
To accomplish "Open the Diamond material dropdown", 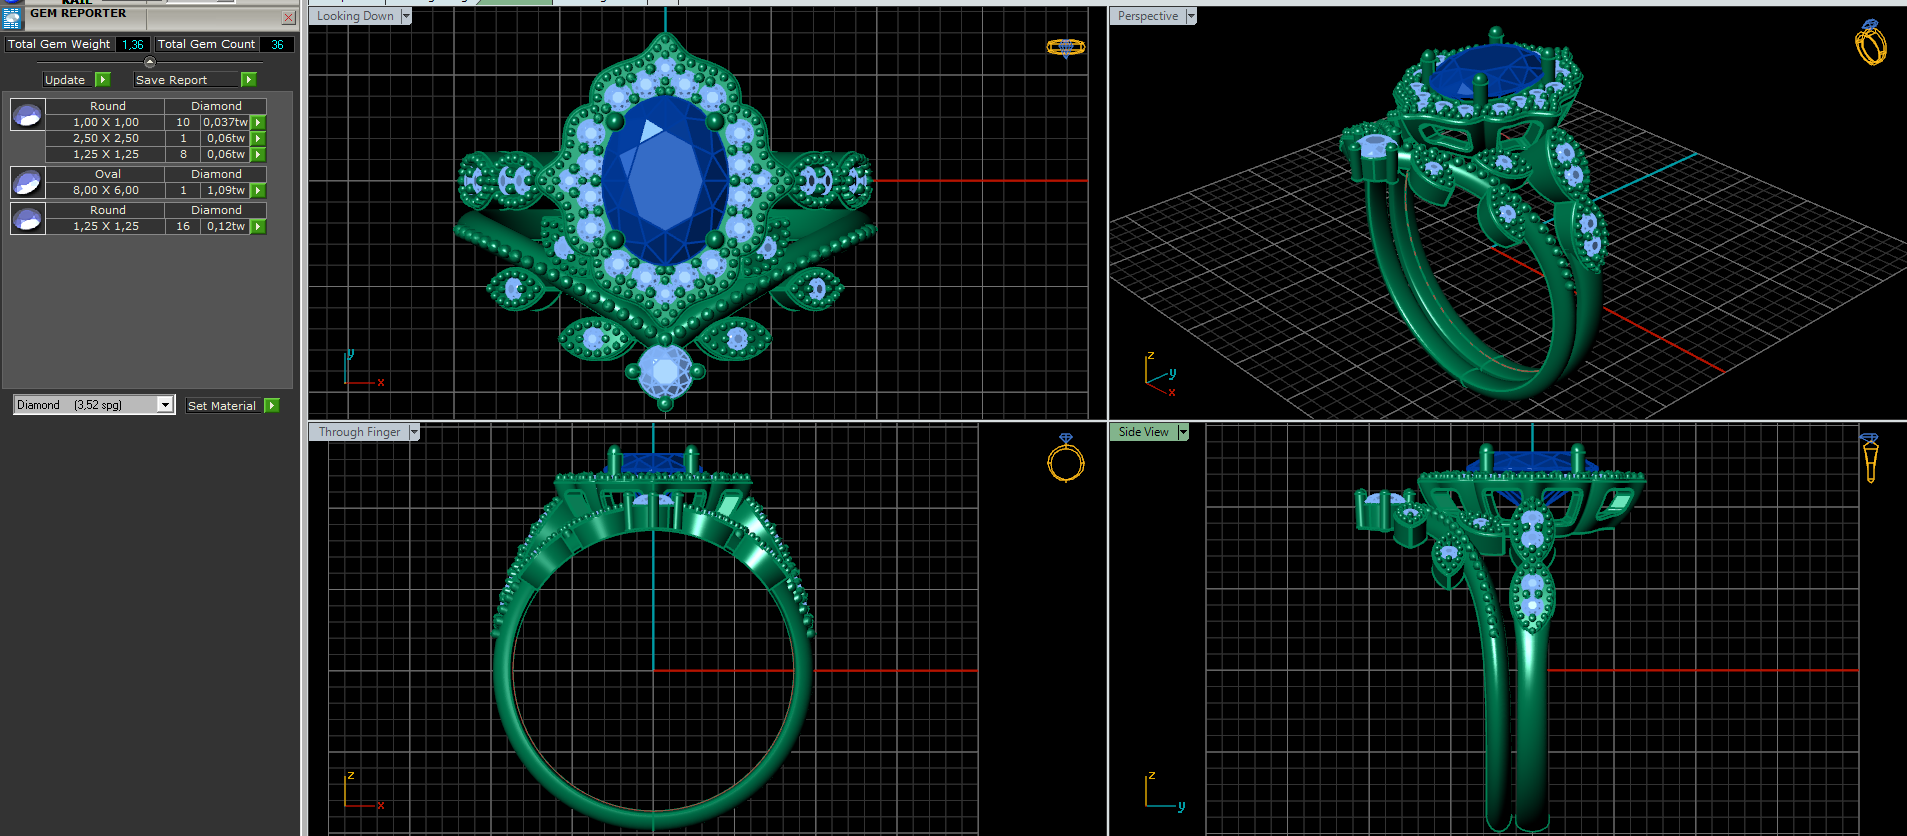I will (x=165, y=405).
